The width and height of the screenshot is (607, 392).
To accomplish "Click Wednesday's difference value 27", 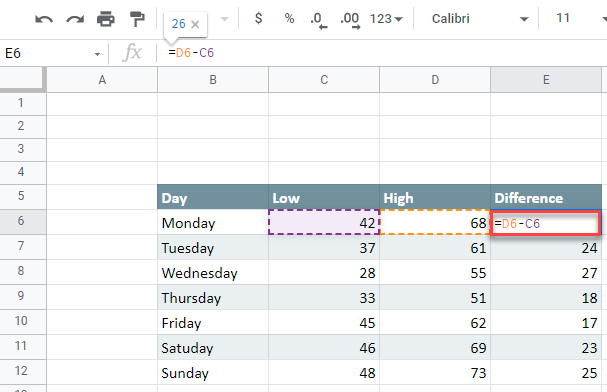I will pyautogui.click(x=546, y=272).
